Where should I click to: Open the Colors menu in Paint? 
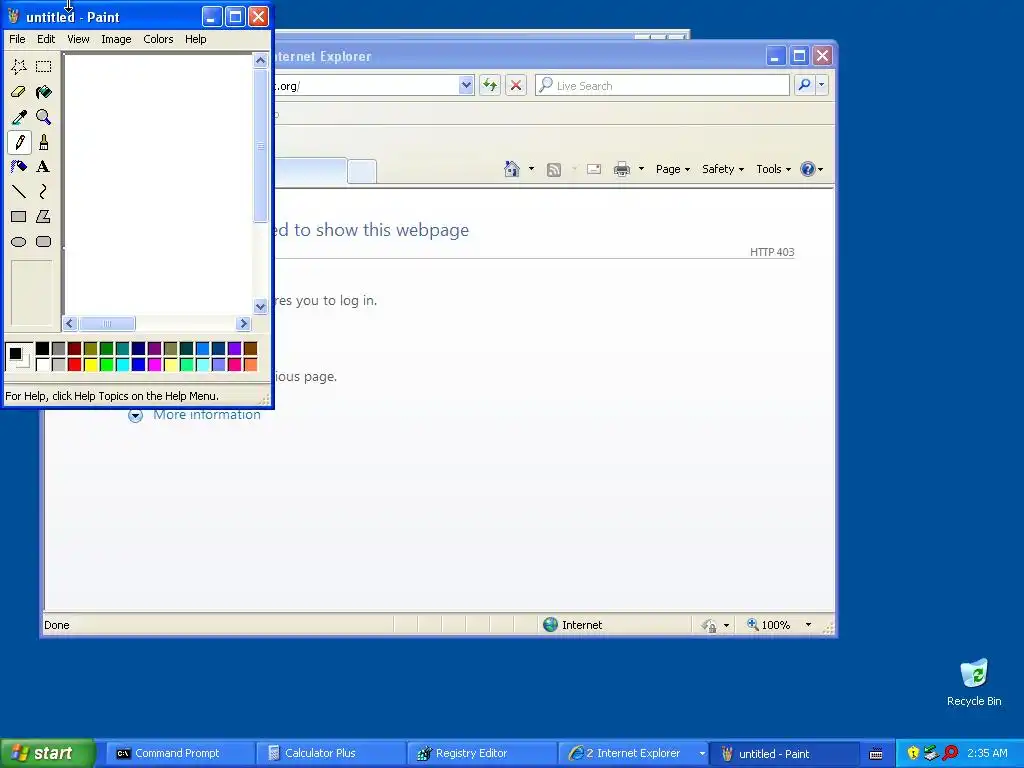(158, 39)
